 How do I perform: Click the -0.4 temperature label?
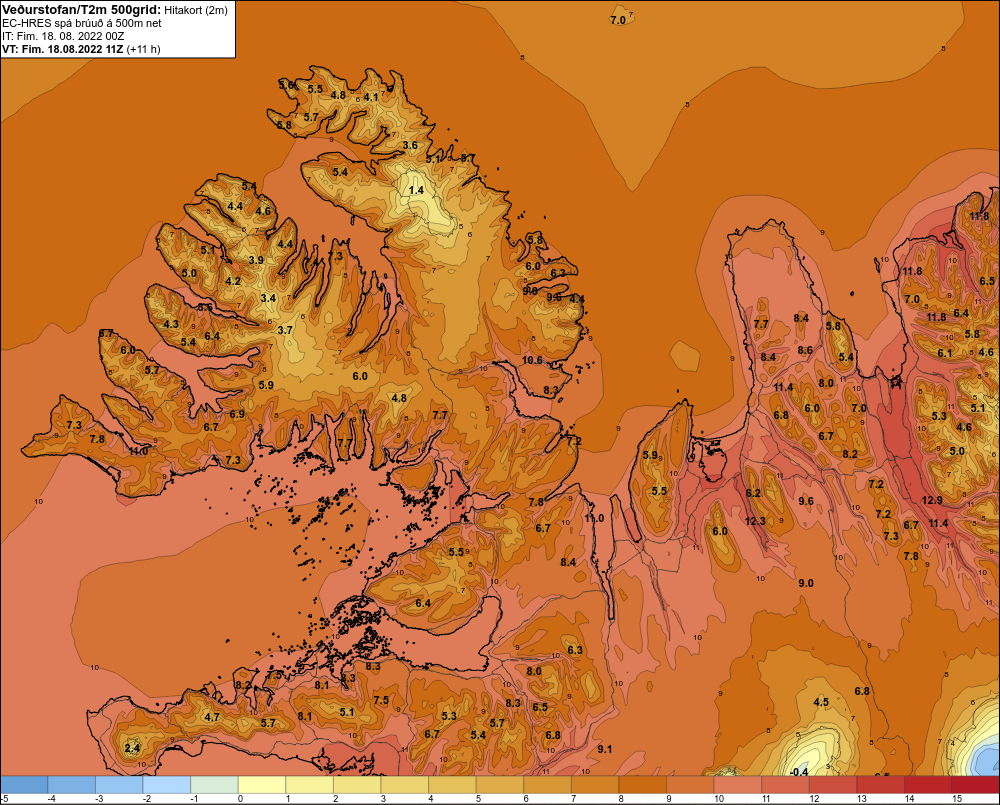coord(798,772)
